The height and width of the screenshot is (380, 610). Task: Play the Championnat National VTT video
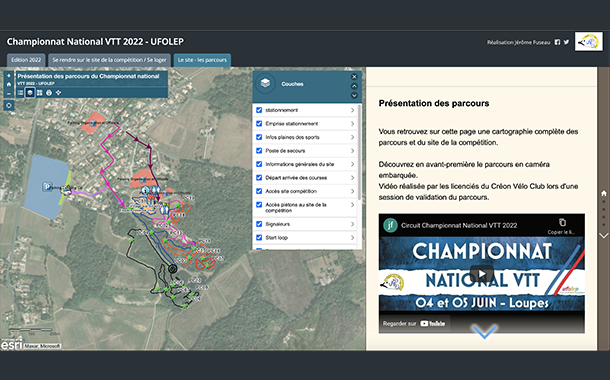(x=482, y=274)
